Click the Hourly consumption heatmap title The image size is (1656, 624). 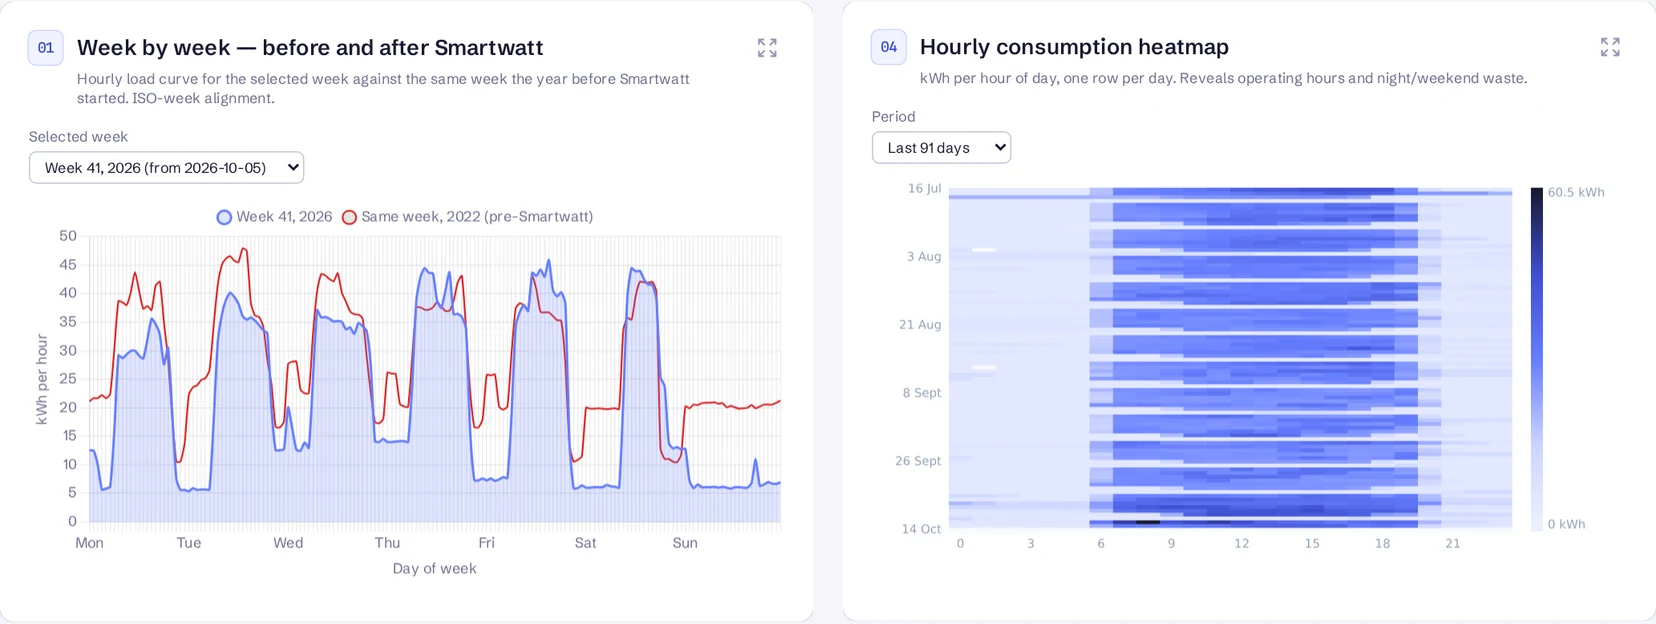1074,47
